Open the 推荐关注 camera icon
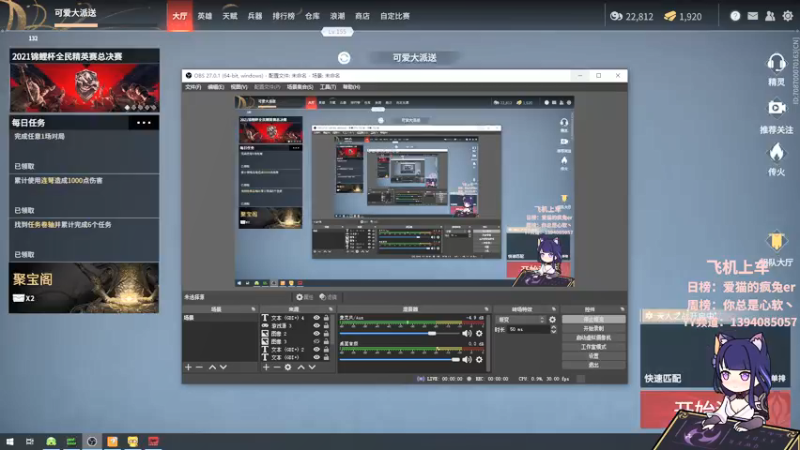 point(776,108)
